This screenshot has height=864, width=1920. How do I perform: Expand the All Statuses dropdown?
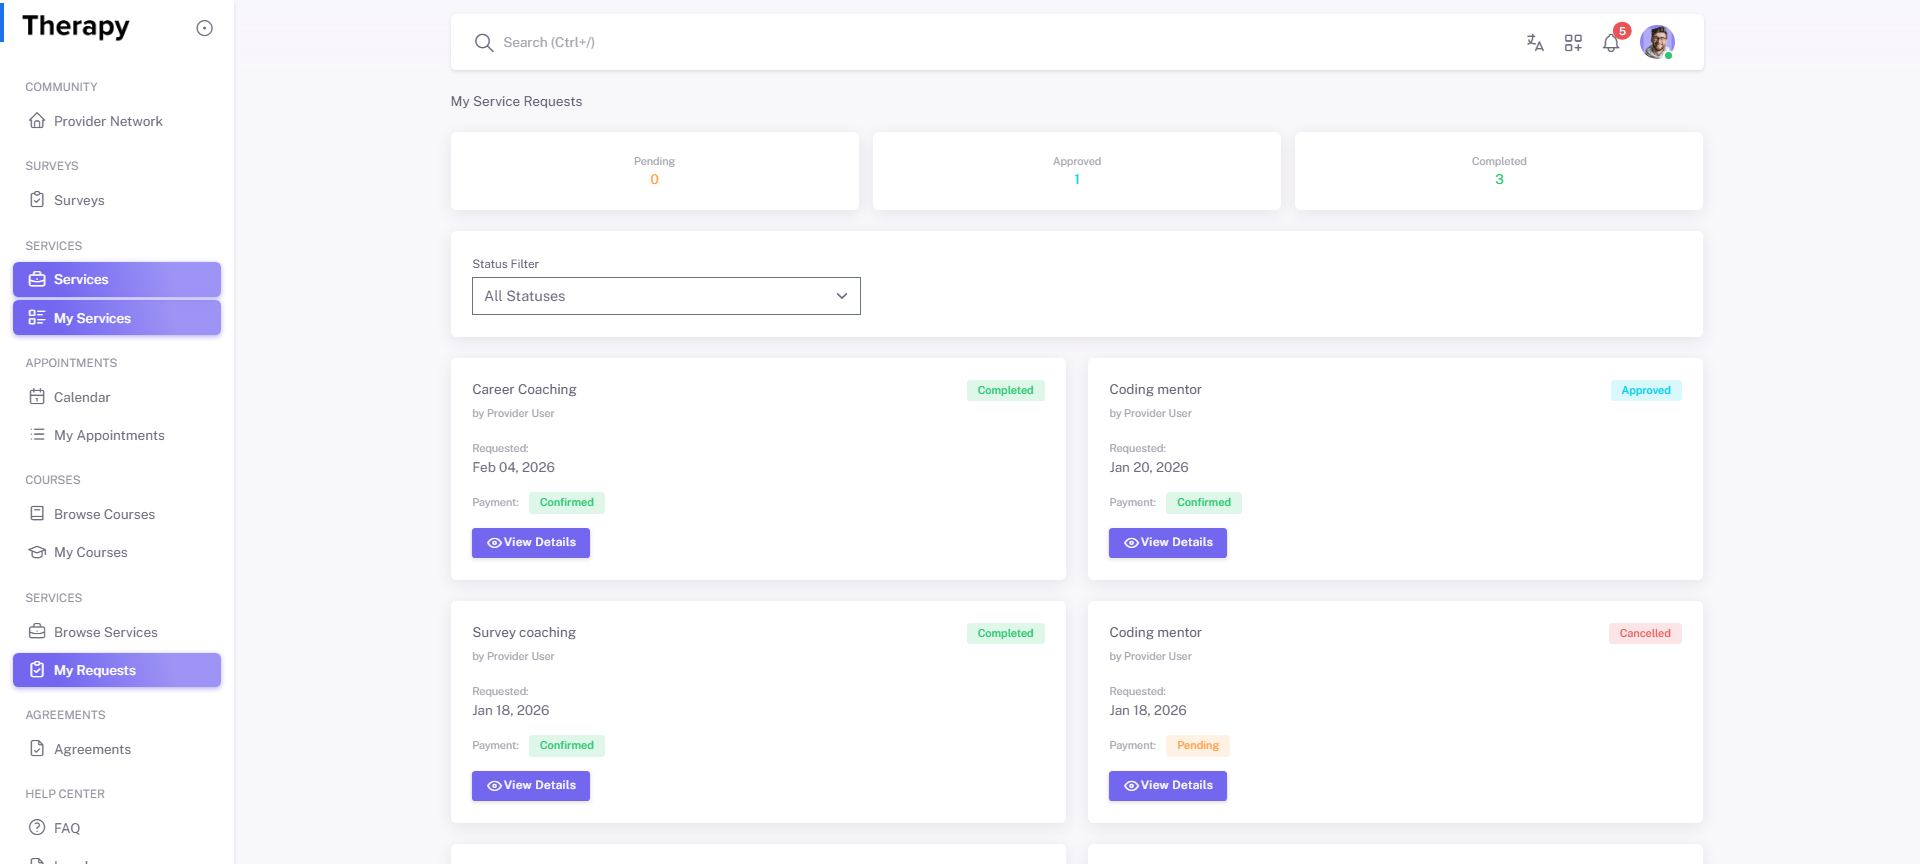tap(666, 296)
